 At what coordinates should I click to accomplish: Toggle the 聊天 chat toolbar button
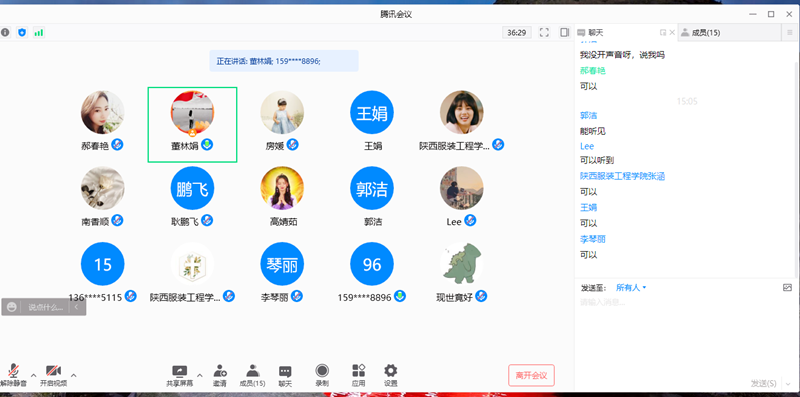click(x=285, y=376)
